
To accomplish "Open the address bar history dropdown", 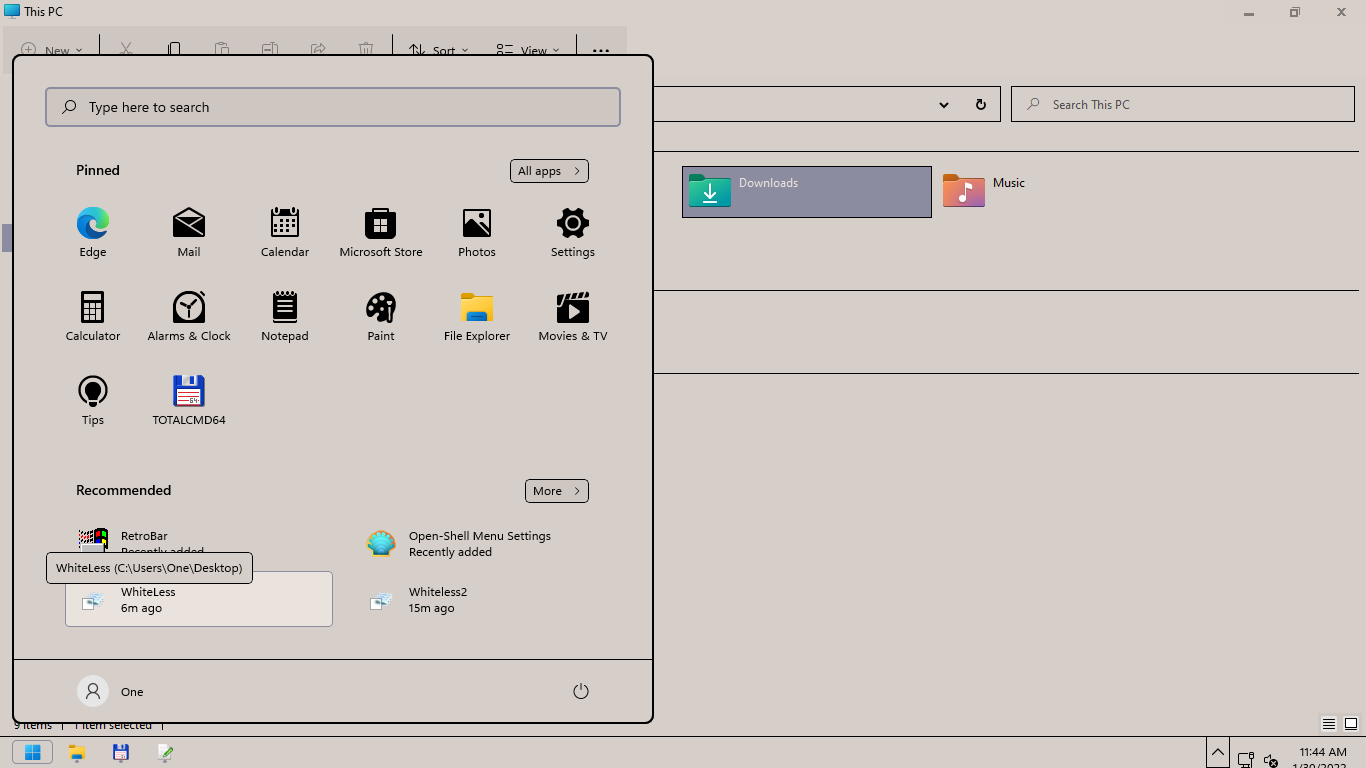I will [x=943, y=105].
